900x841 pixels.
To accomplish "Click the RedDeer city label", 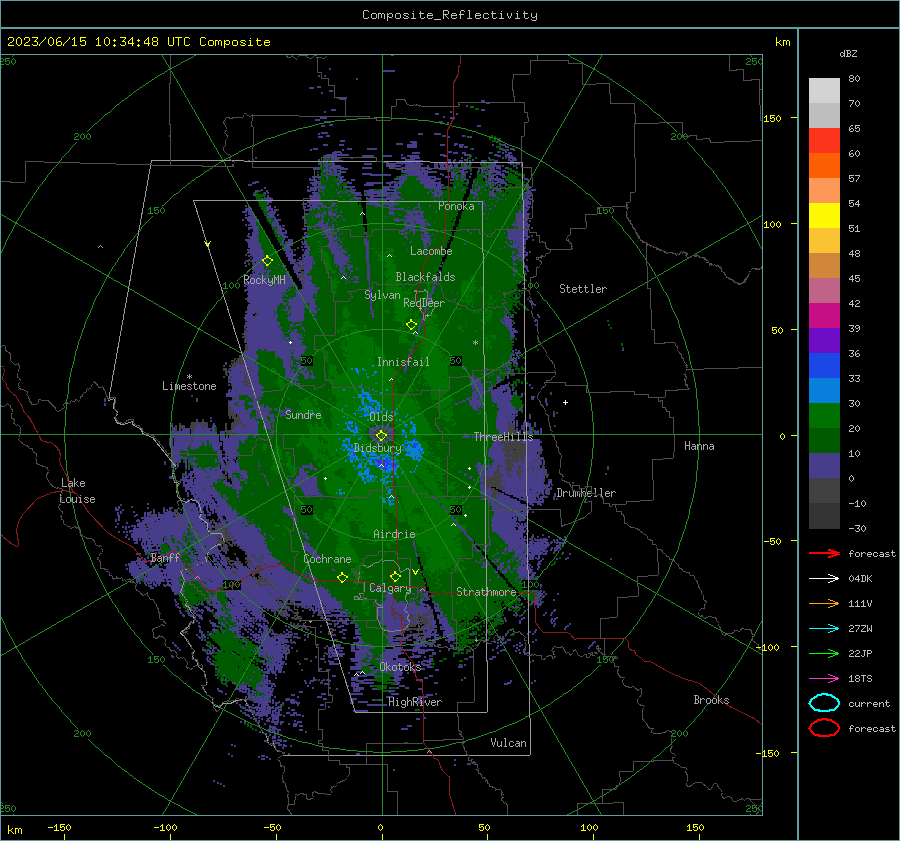I will (424, 303).
